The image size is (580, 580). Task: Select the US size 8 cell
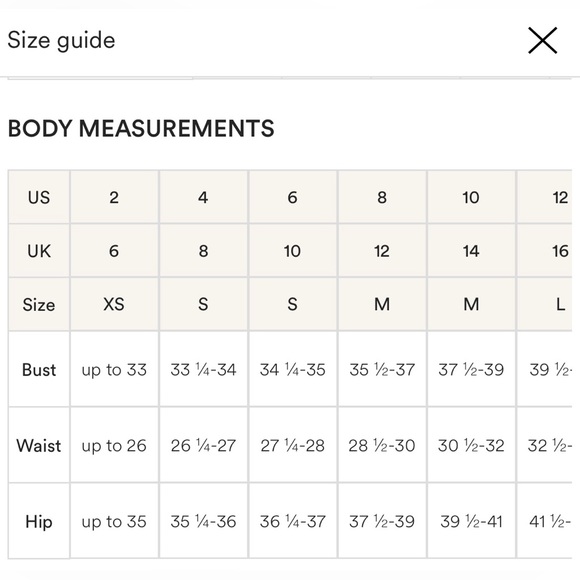[382, 197]
